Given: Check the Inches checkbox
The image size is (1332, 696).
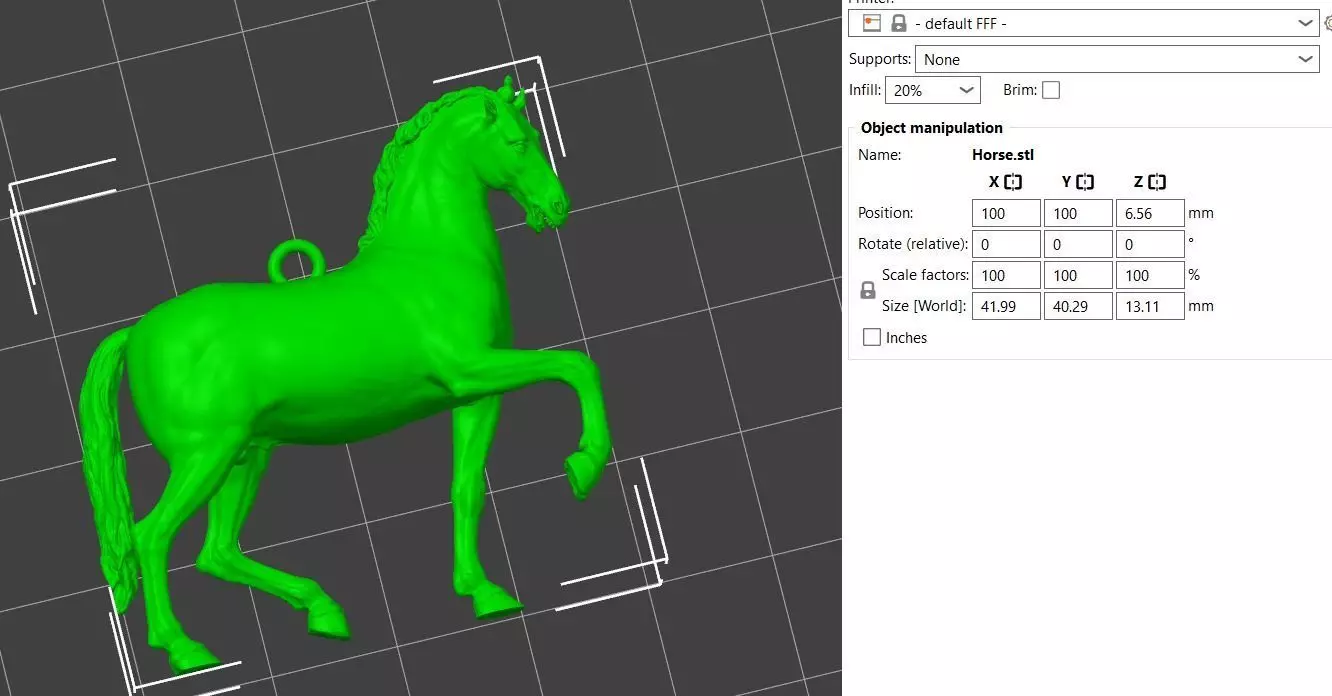Looking at the screenshot, I should pos(872,337).
